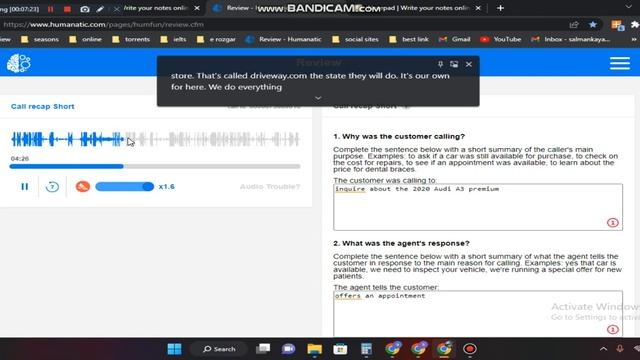Open the Bandicam recorder taskbar icon
640x360 pixels.
click(470, 349)
